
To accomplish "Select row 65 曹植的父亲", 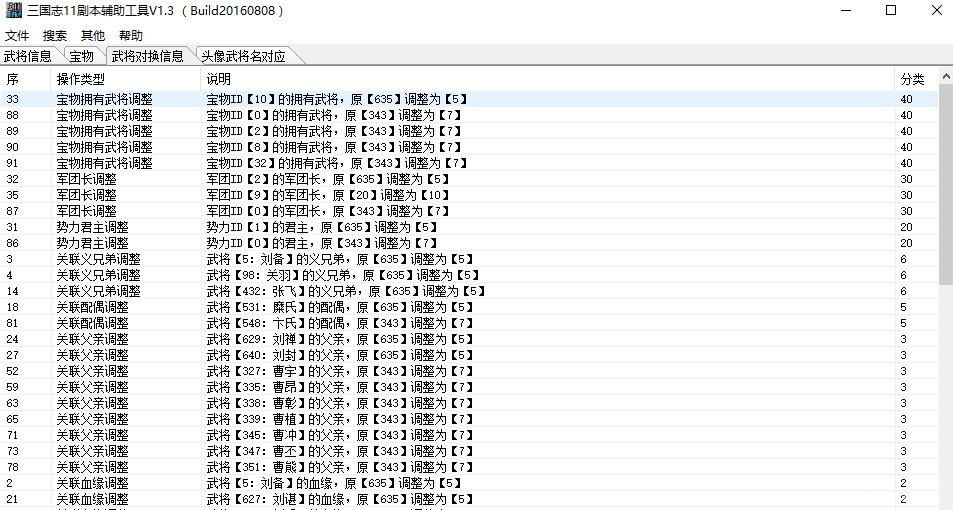I will click(x=469, y=419).
